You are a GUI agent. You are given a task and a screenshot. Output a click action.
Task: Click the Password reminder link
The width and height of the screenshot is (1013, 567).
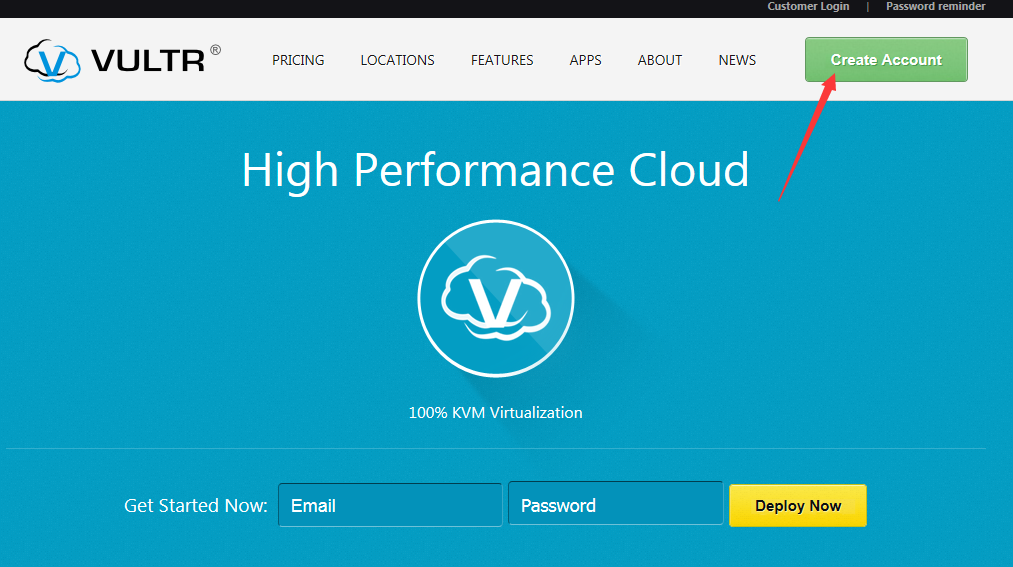pos(935,7)
